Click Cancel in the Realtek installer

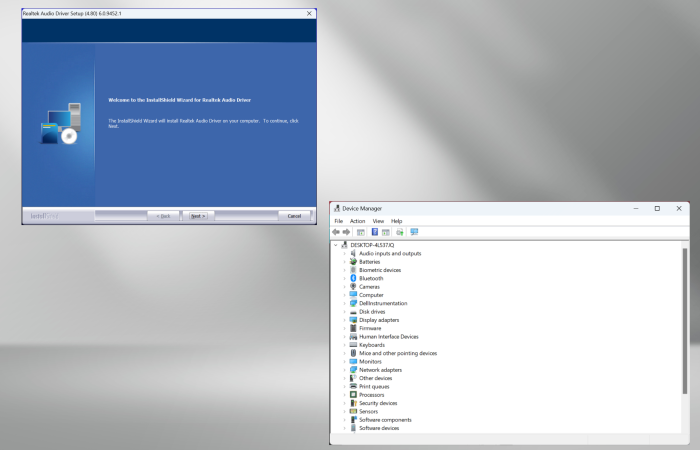coord(294,216)
